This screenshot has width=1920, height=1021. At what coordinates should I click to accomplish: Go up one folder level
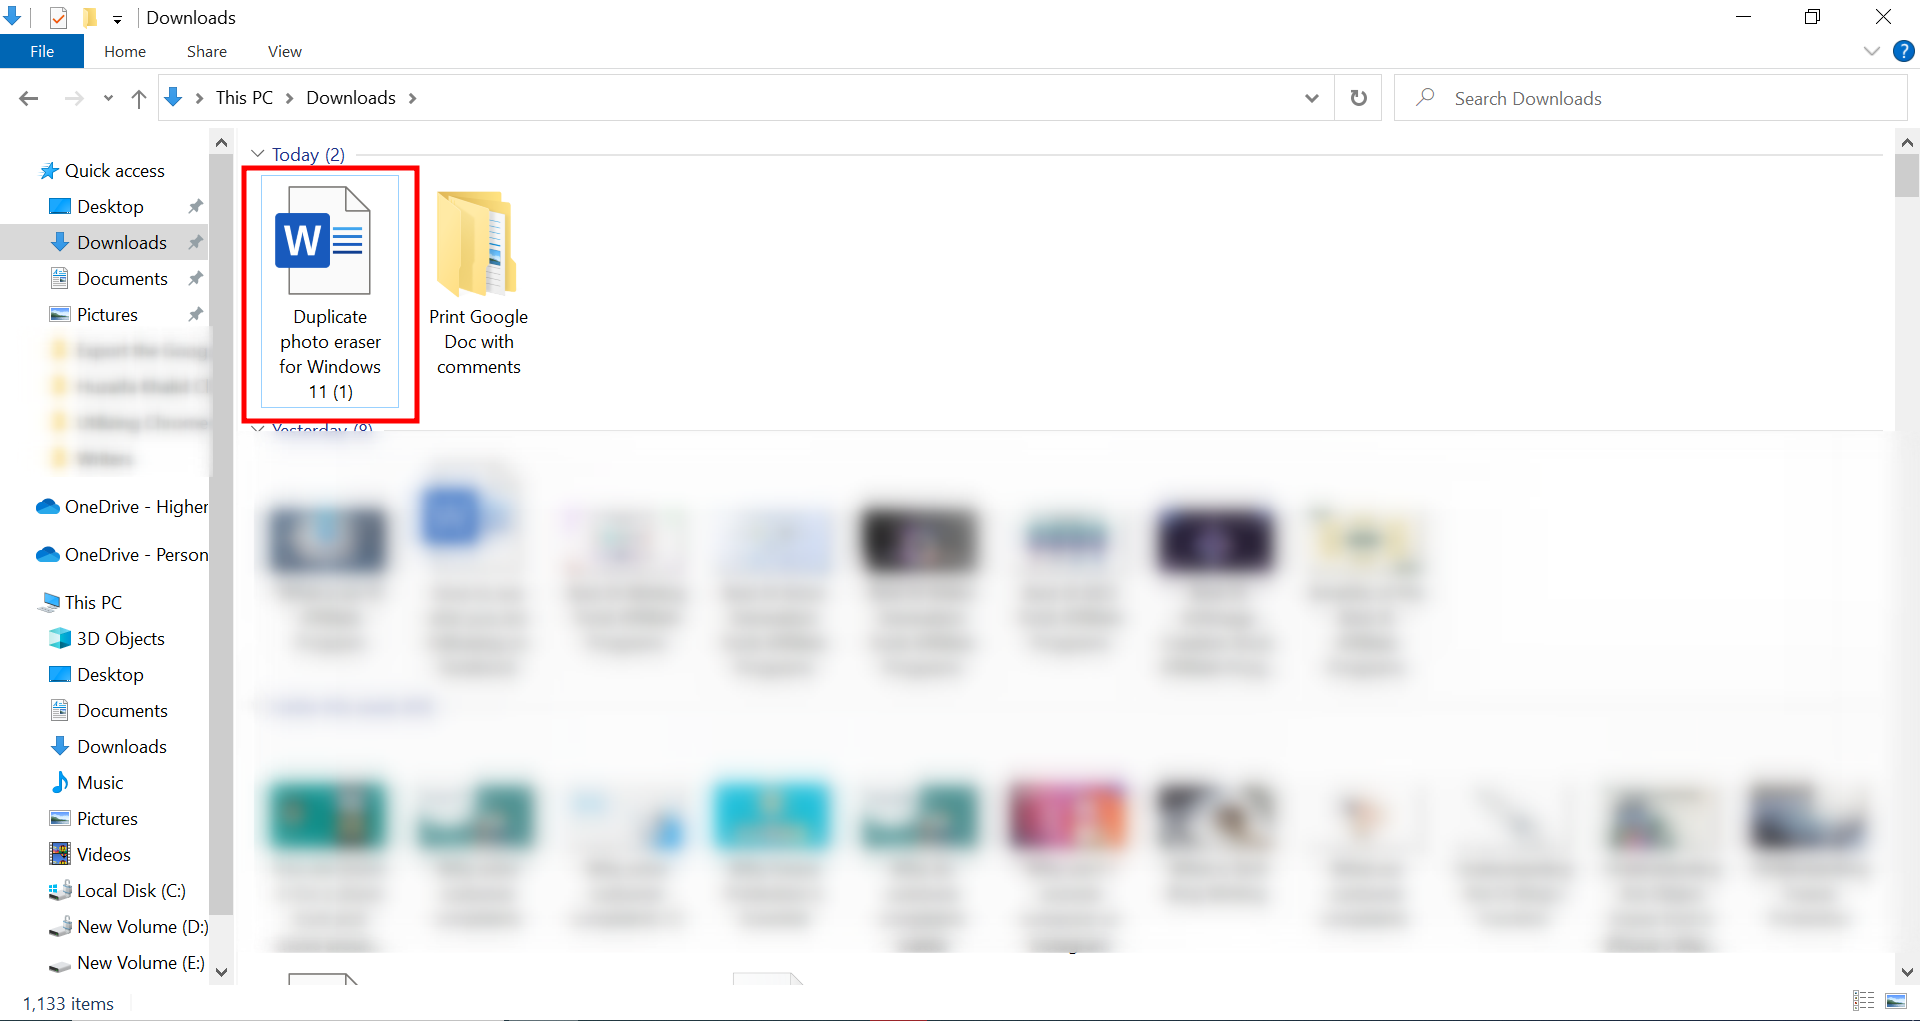pos(139,98)
